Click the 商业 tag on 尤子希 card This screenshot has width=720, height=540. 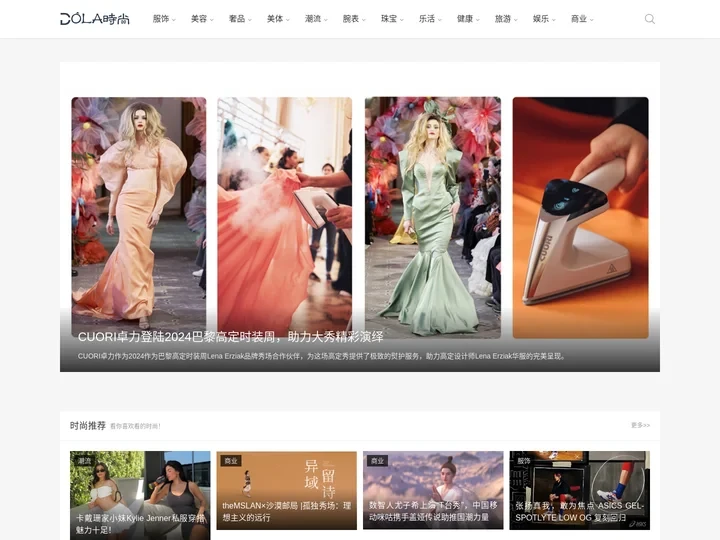pos(377,461)
